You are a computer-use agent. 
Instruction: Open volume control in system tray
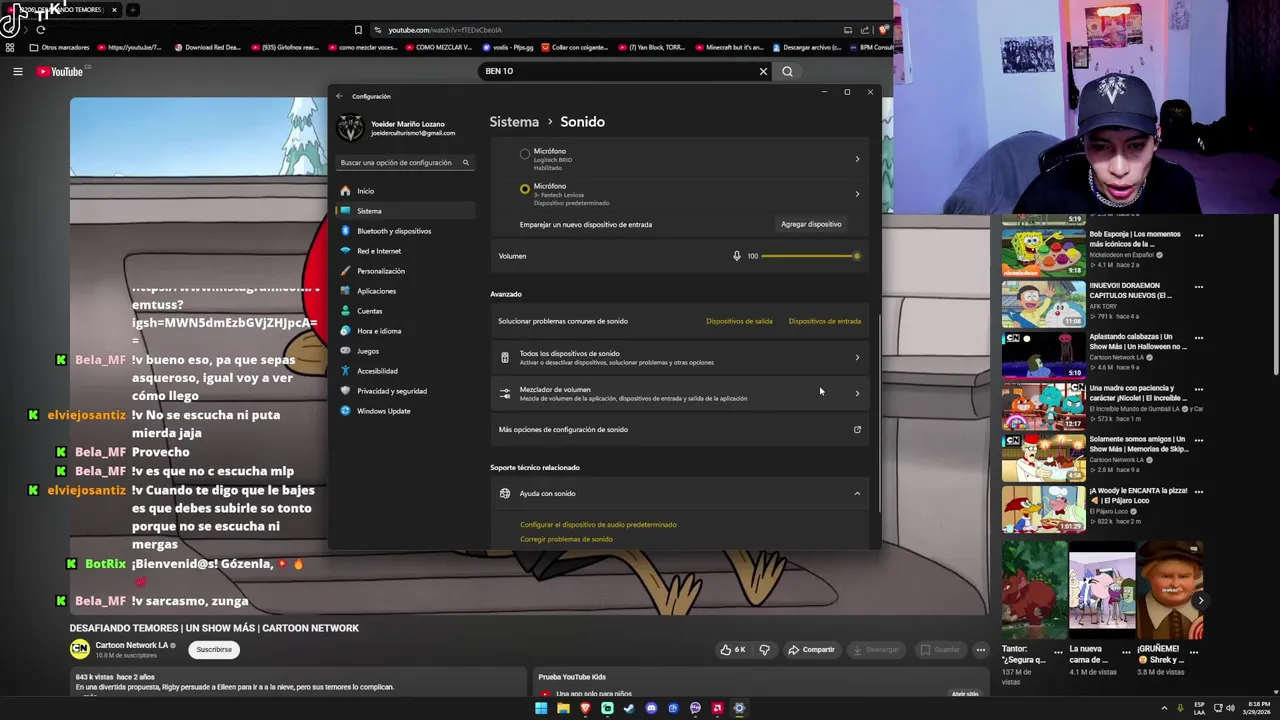click(x=1230, y=708)
